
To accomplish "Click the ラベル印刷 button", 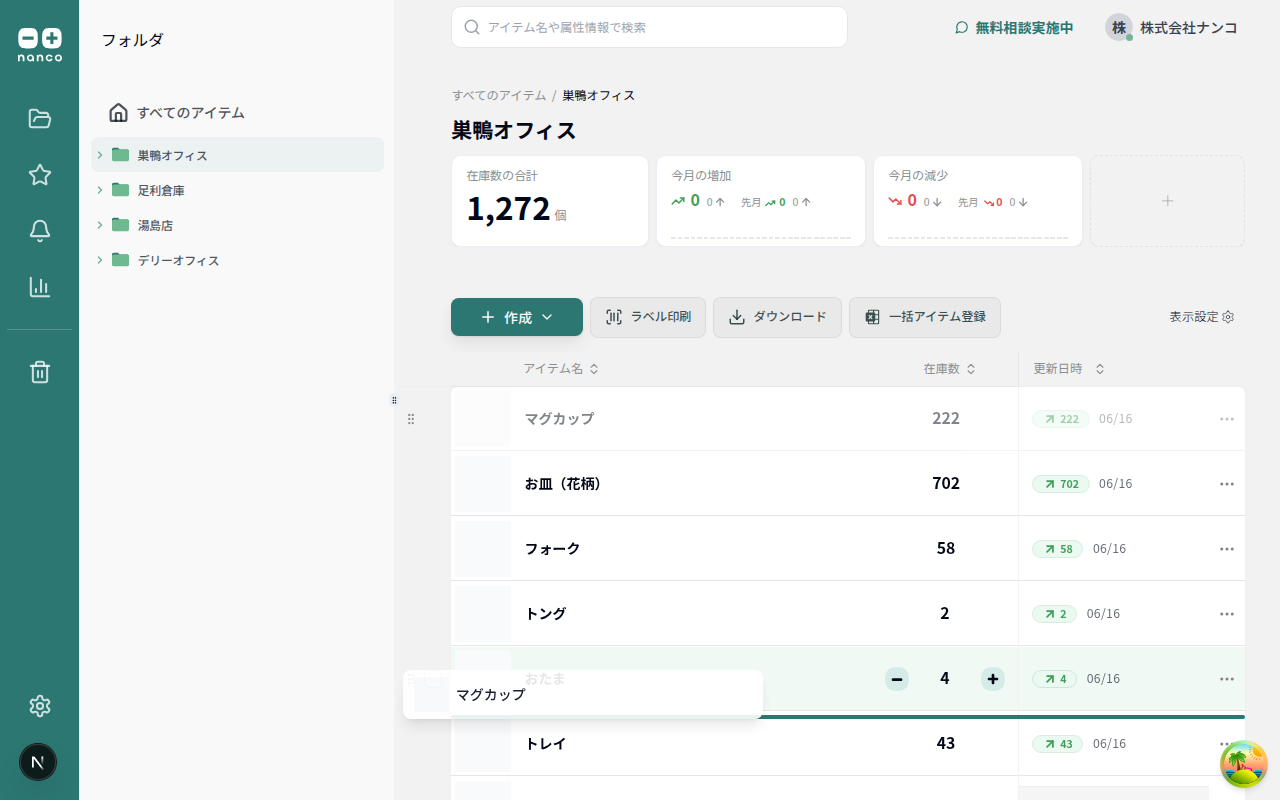I will pyautogui.click(x=648, y=317).
